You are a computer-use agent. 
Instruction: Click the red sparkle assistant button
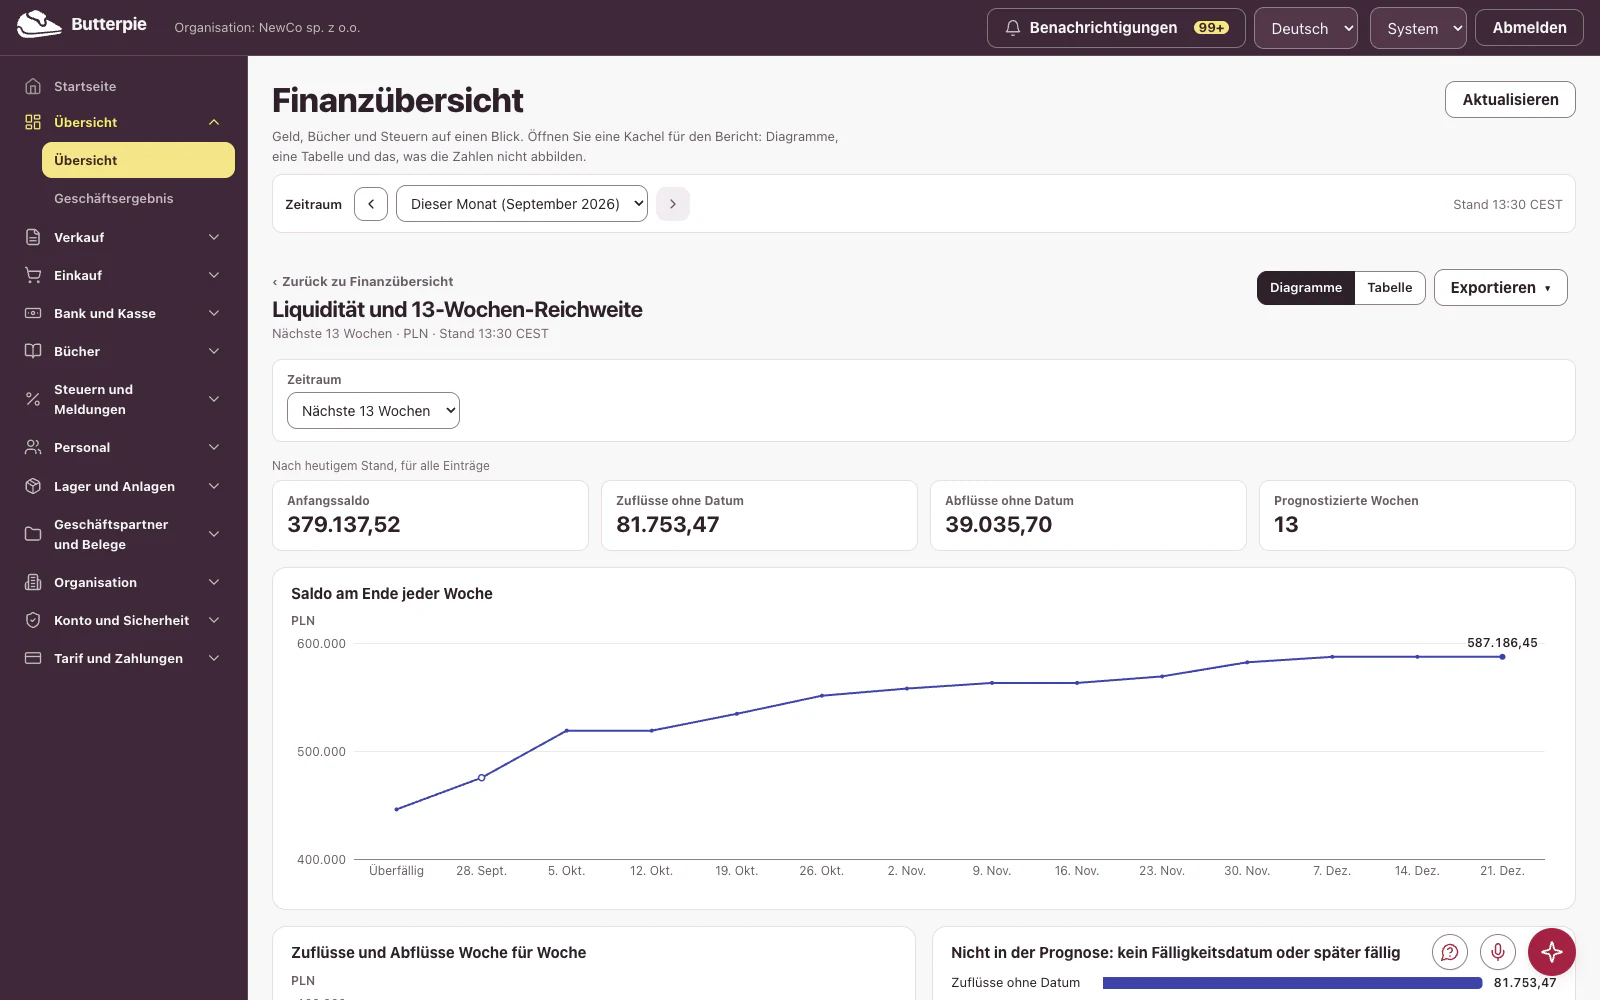(x=1552, y=952)
